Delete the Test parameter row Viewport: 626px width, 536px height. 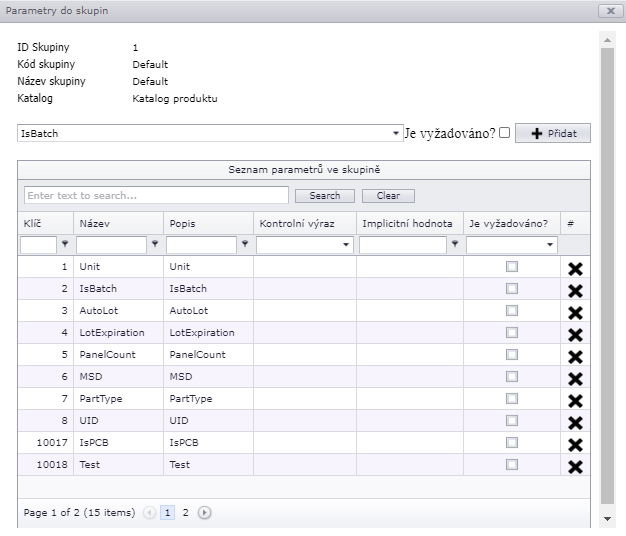[x=575, y=466]
